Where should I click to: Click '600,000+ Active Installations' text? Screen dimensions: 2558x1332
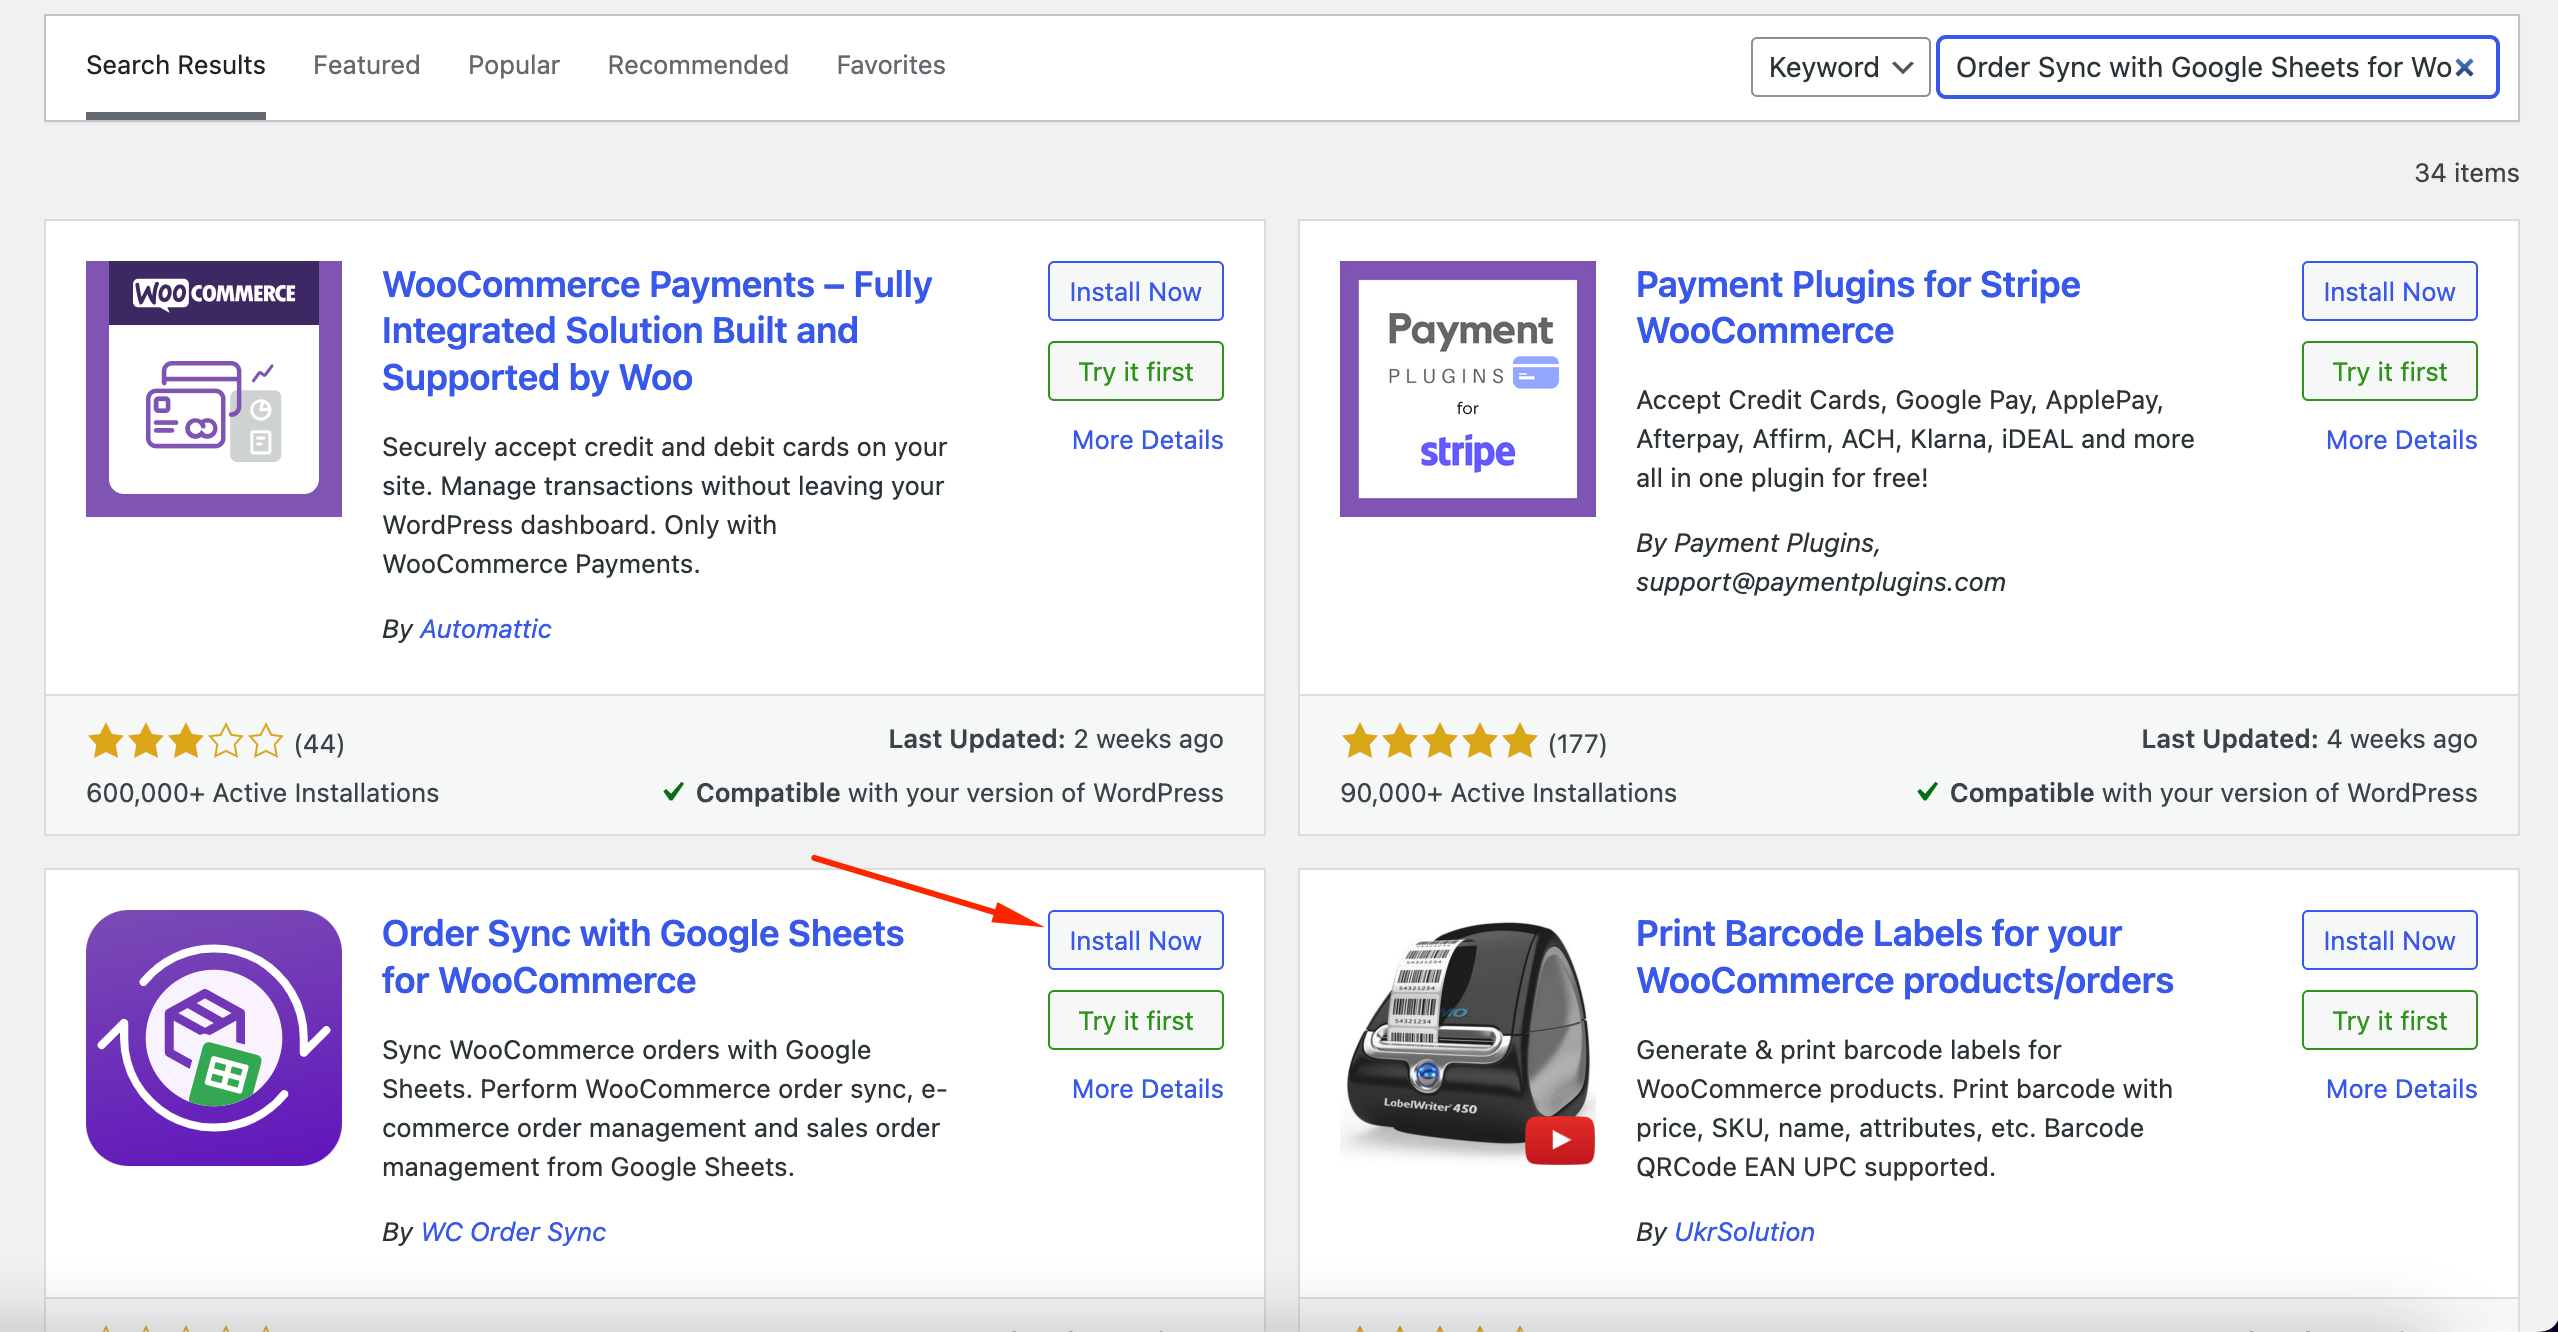click(263, 793)
